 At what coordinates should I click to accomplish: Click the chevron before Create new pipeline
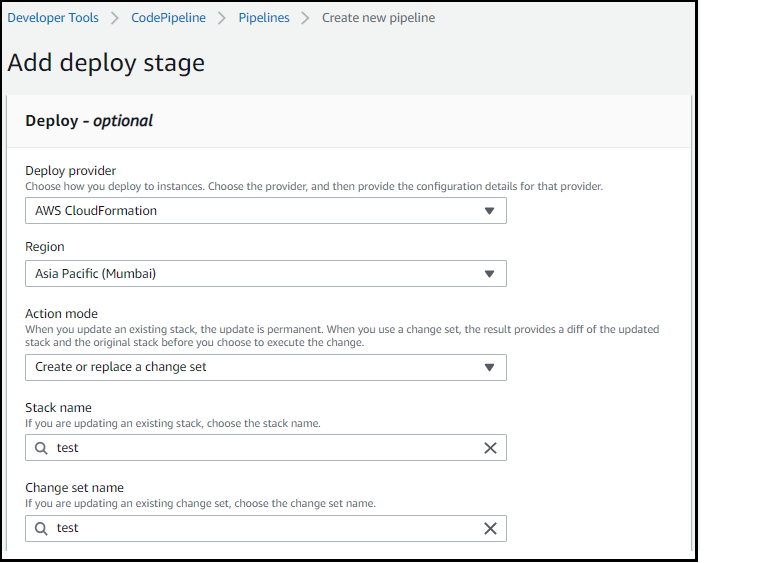(305, 18)
